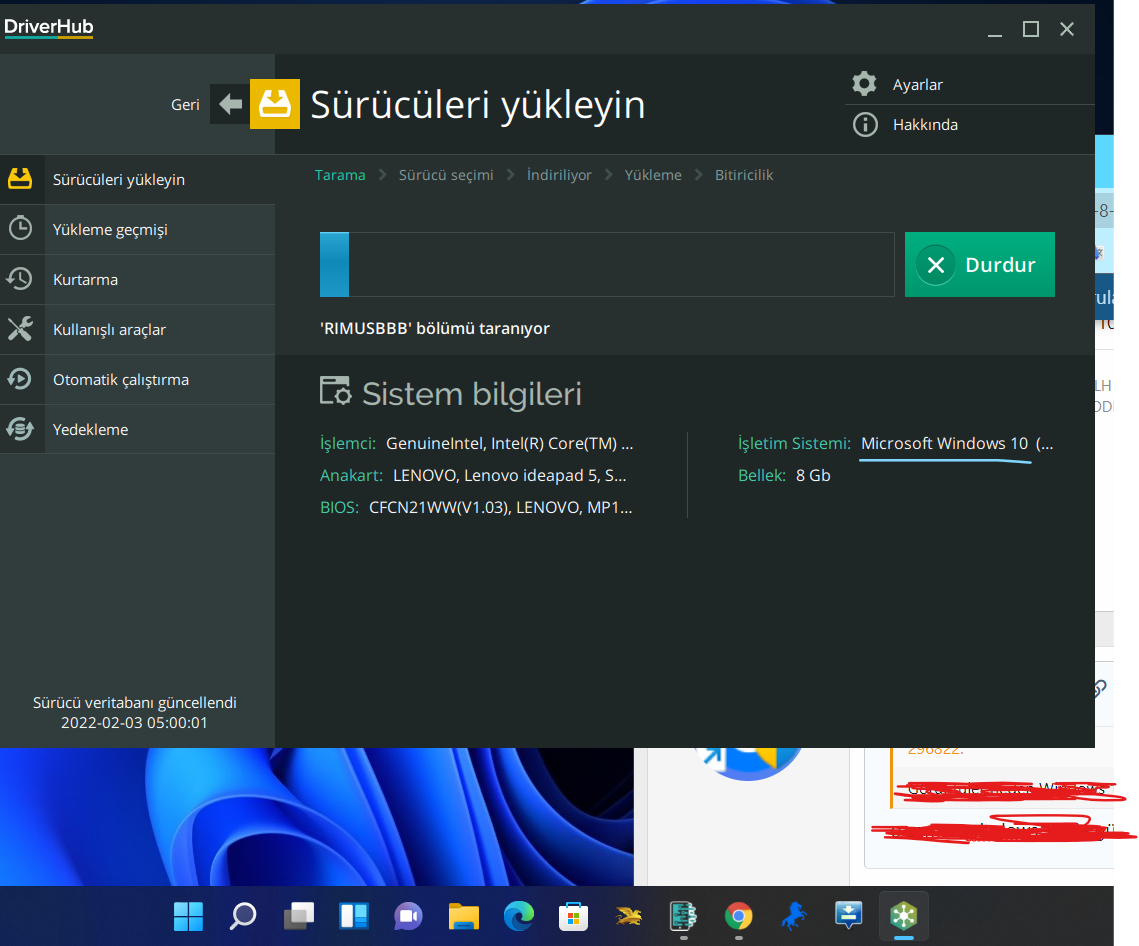Switch to Google Chrome on taskbar
Viewport: 1139px width, 946px height.
738,916
